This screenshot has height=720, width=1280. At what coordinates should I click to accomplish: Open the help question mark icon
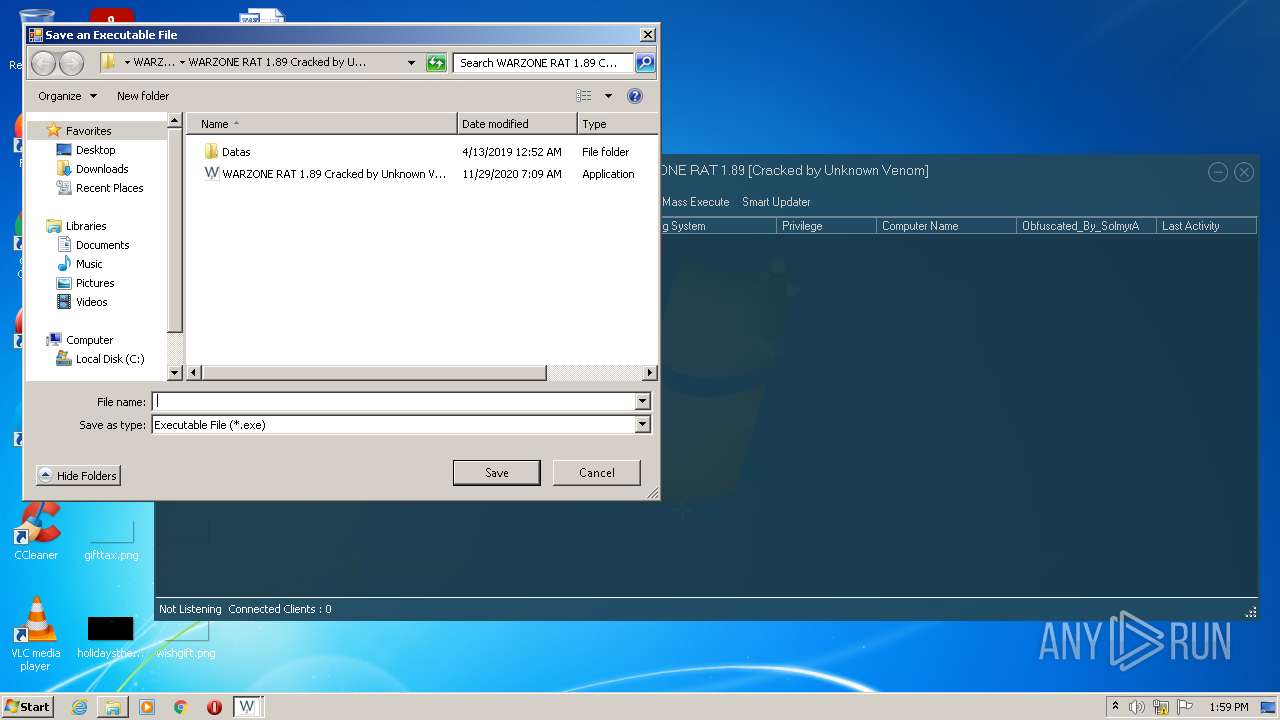tap(634, 96)
